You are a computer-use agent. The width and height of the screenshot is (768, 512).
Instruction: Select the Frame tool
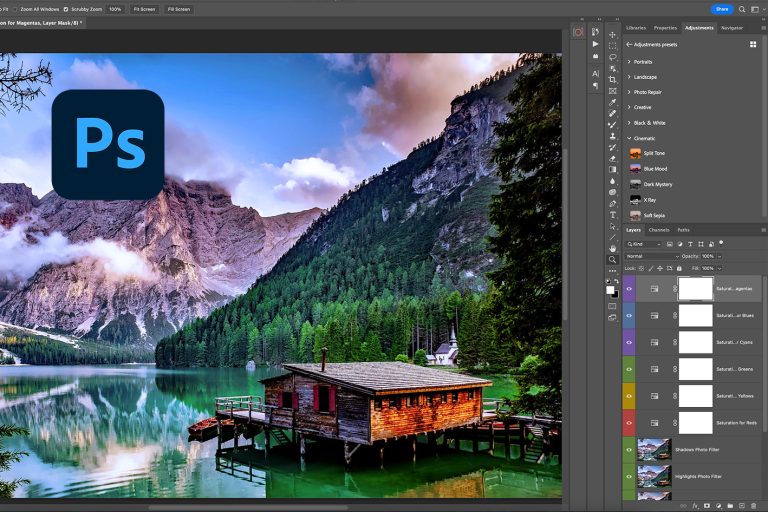pos(612,91)
